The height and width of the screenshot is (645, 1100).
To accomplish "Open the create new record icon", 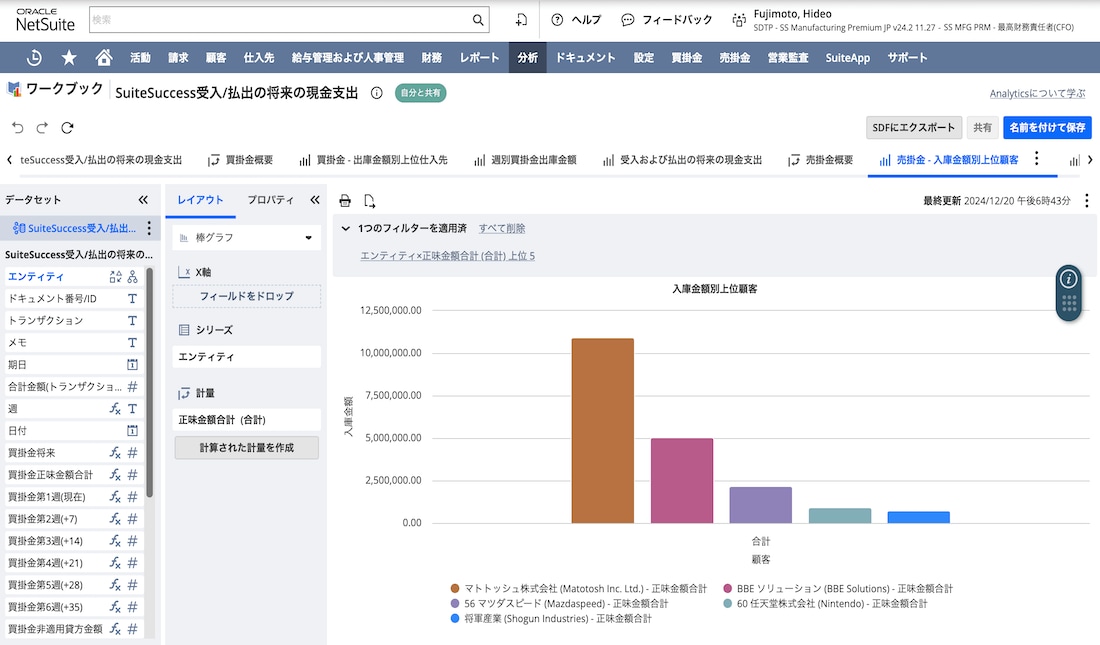I will (x=521, y=20).
